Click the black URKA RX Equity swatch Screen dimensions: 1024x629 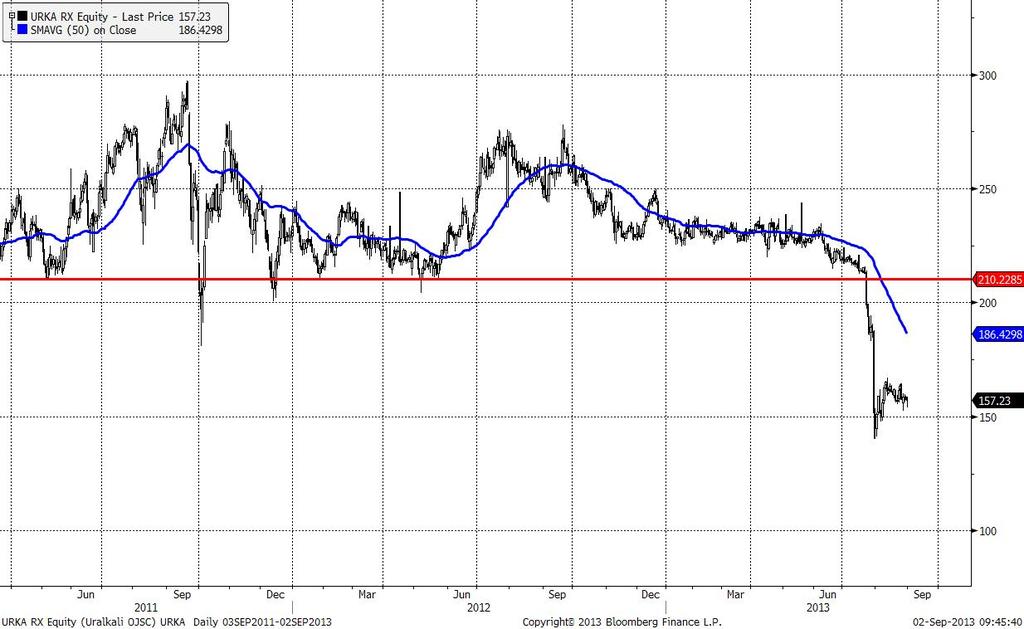pos(23,16)
